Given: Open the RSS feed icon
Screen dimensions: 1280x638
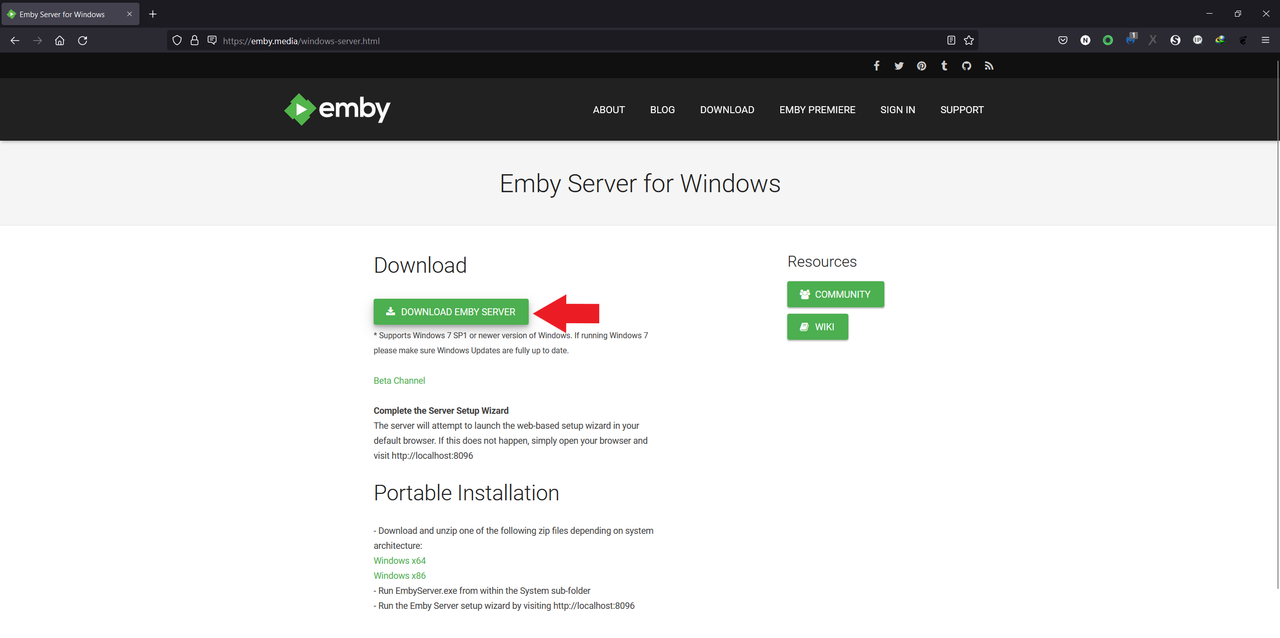Looking at the screenshot, I should click(x=989, y=66).
